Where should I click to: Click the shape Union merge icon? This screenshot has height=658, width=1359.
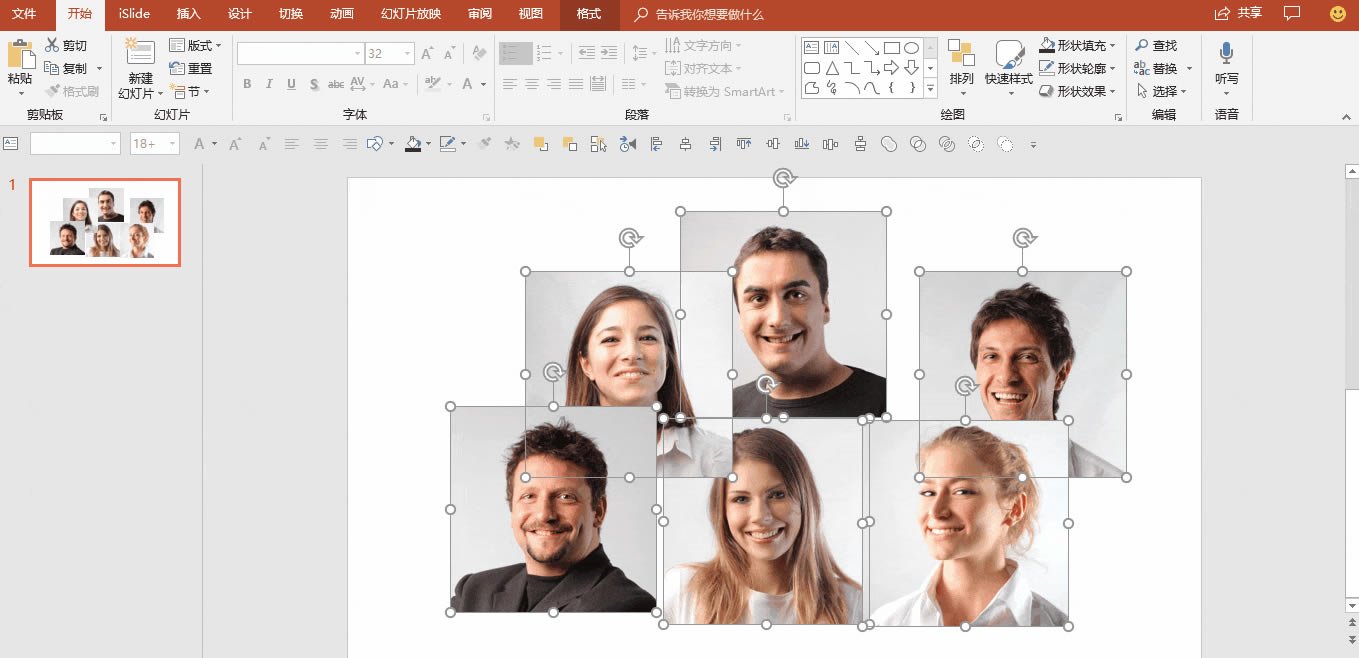[889, 144]
